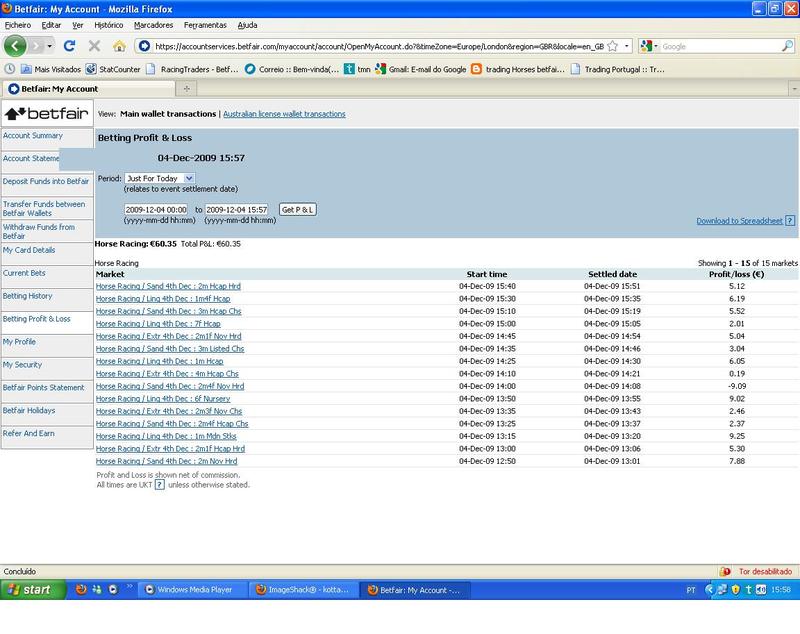Click the -9.09 profit/loss value

click(x=737, y=386)
